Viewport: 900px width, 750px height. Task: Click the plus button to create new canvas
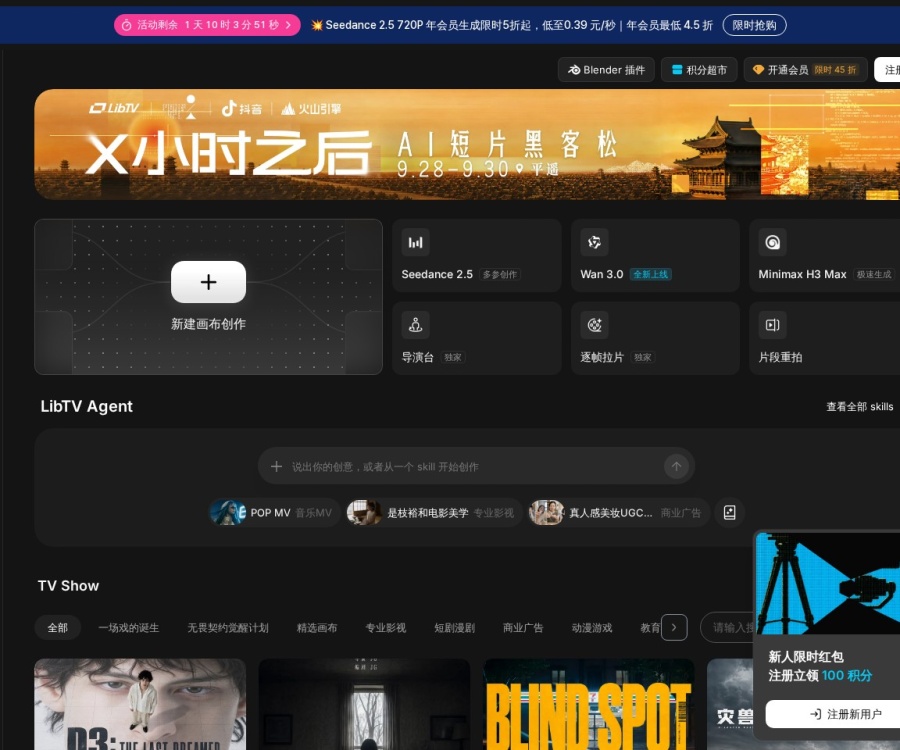(208, 282)
